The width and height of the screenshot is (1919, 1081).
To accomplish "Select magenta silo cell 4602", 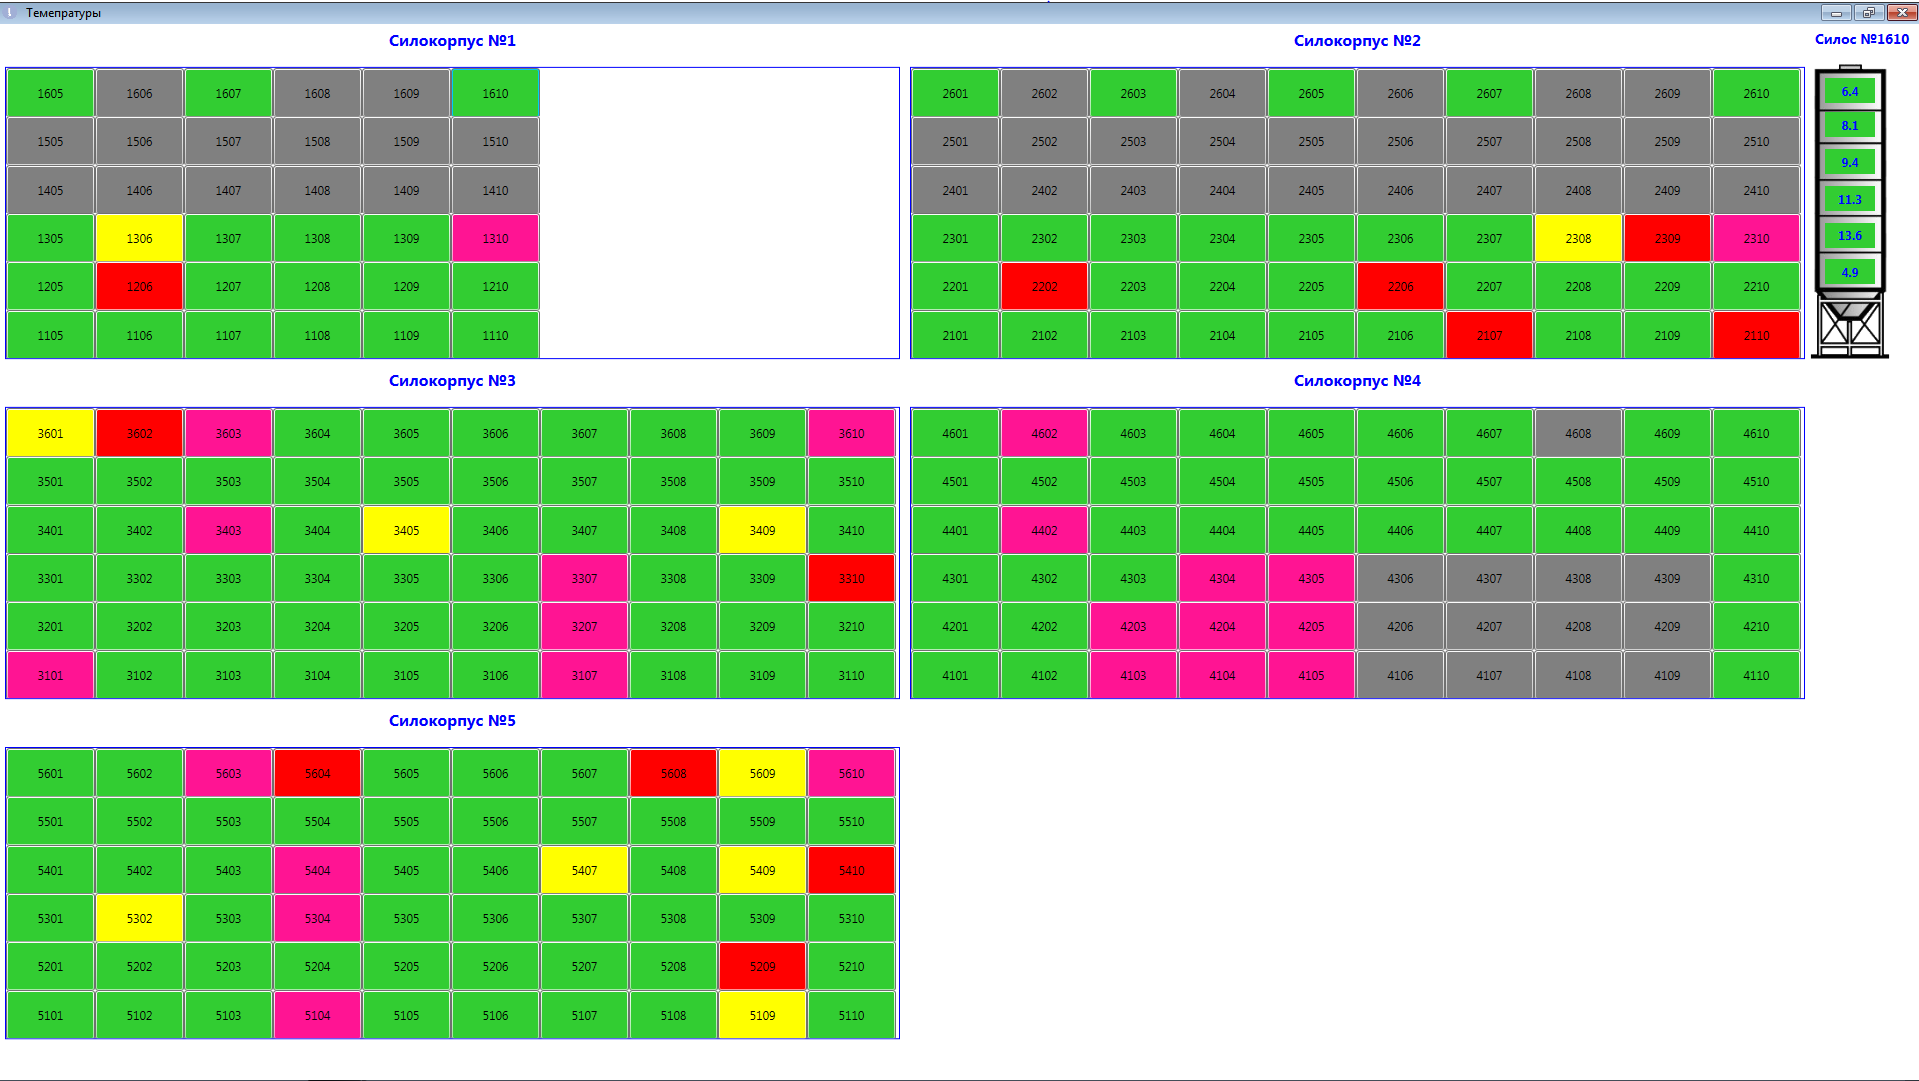I will 1044,433.
